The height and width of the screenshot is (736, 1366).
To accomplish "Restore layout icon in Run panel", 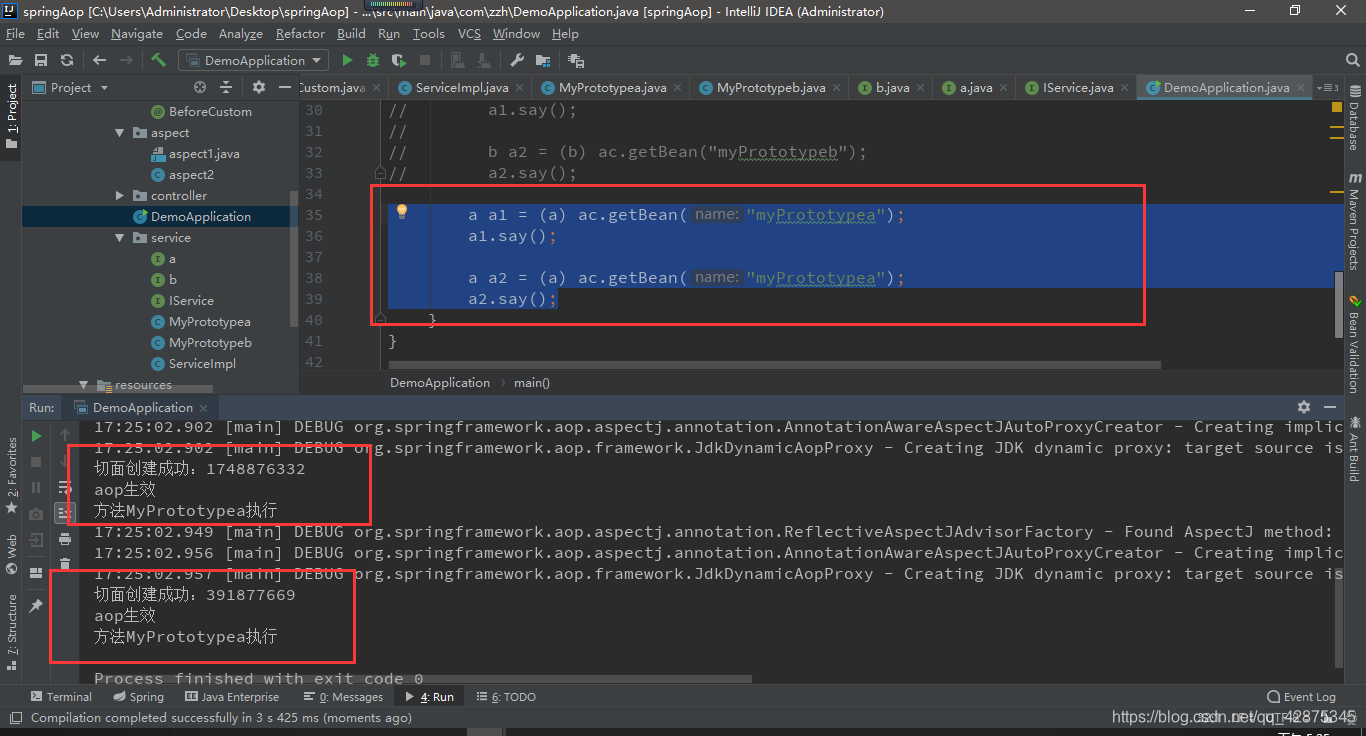I will pyautogui.click(x=37, y=573).
